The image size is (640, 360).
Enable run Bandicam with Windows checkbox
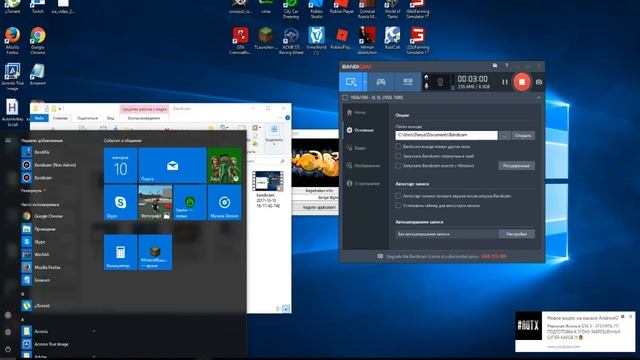click(x=398, y=166)
